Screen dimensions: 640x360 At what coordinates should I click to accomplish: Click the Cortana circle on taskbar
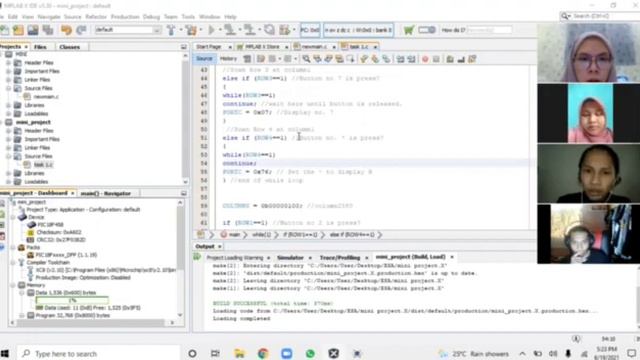(x=192, y=353)
